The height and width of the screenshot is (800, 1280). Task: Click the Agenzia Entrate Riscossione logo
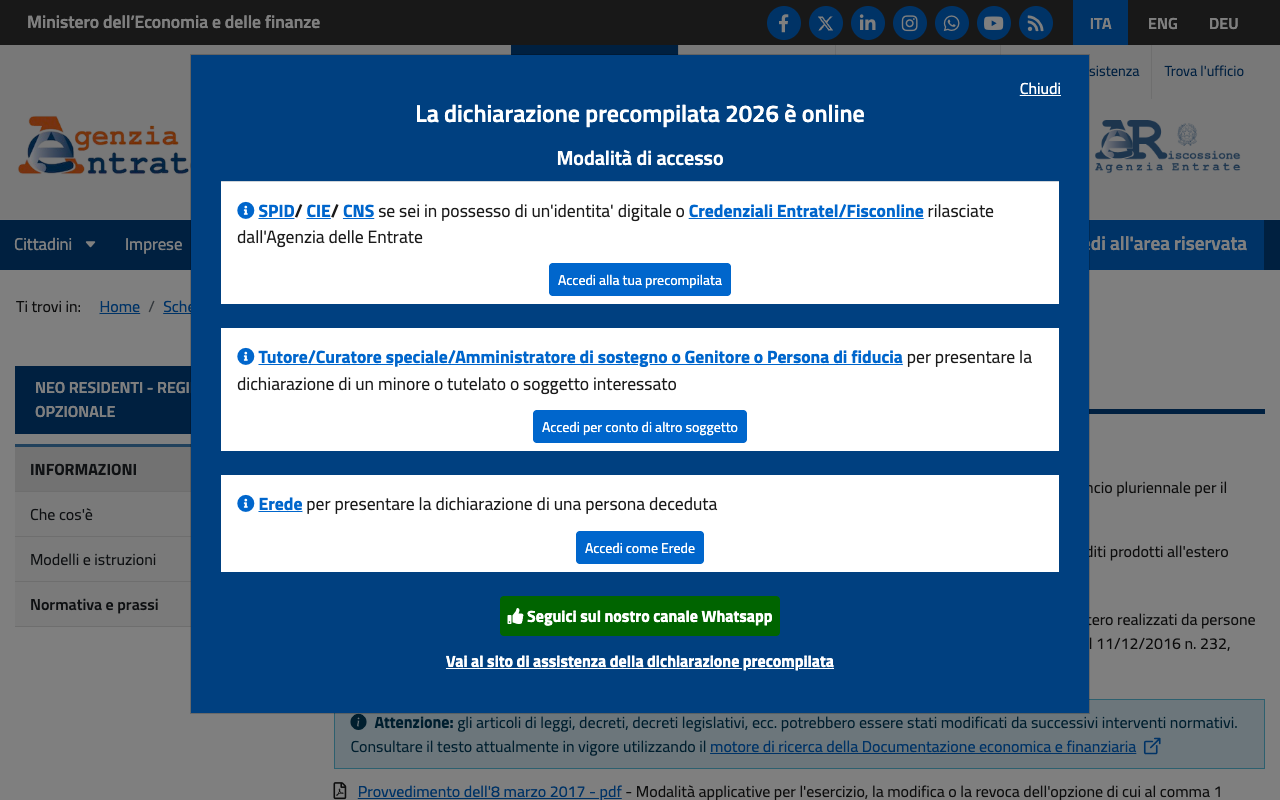point(1168,146)
